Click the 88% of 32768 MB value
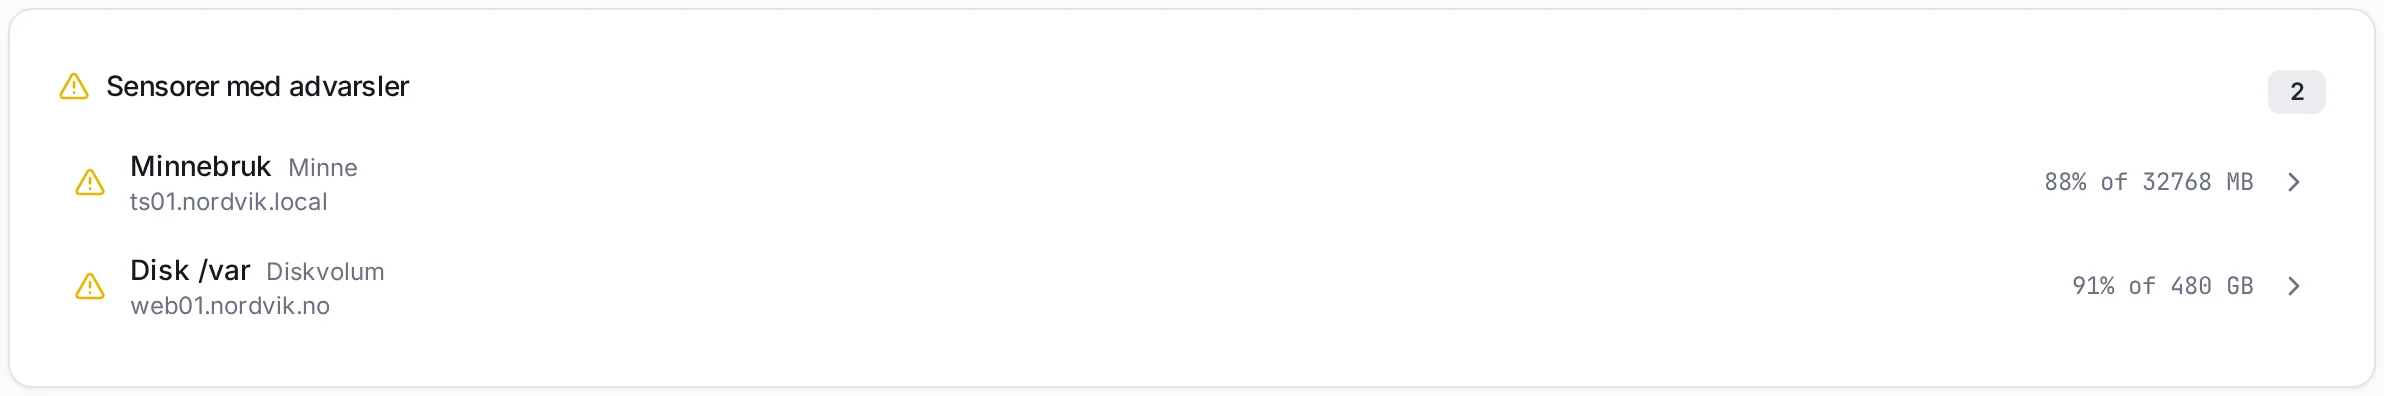 (x=2148, y=182)
